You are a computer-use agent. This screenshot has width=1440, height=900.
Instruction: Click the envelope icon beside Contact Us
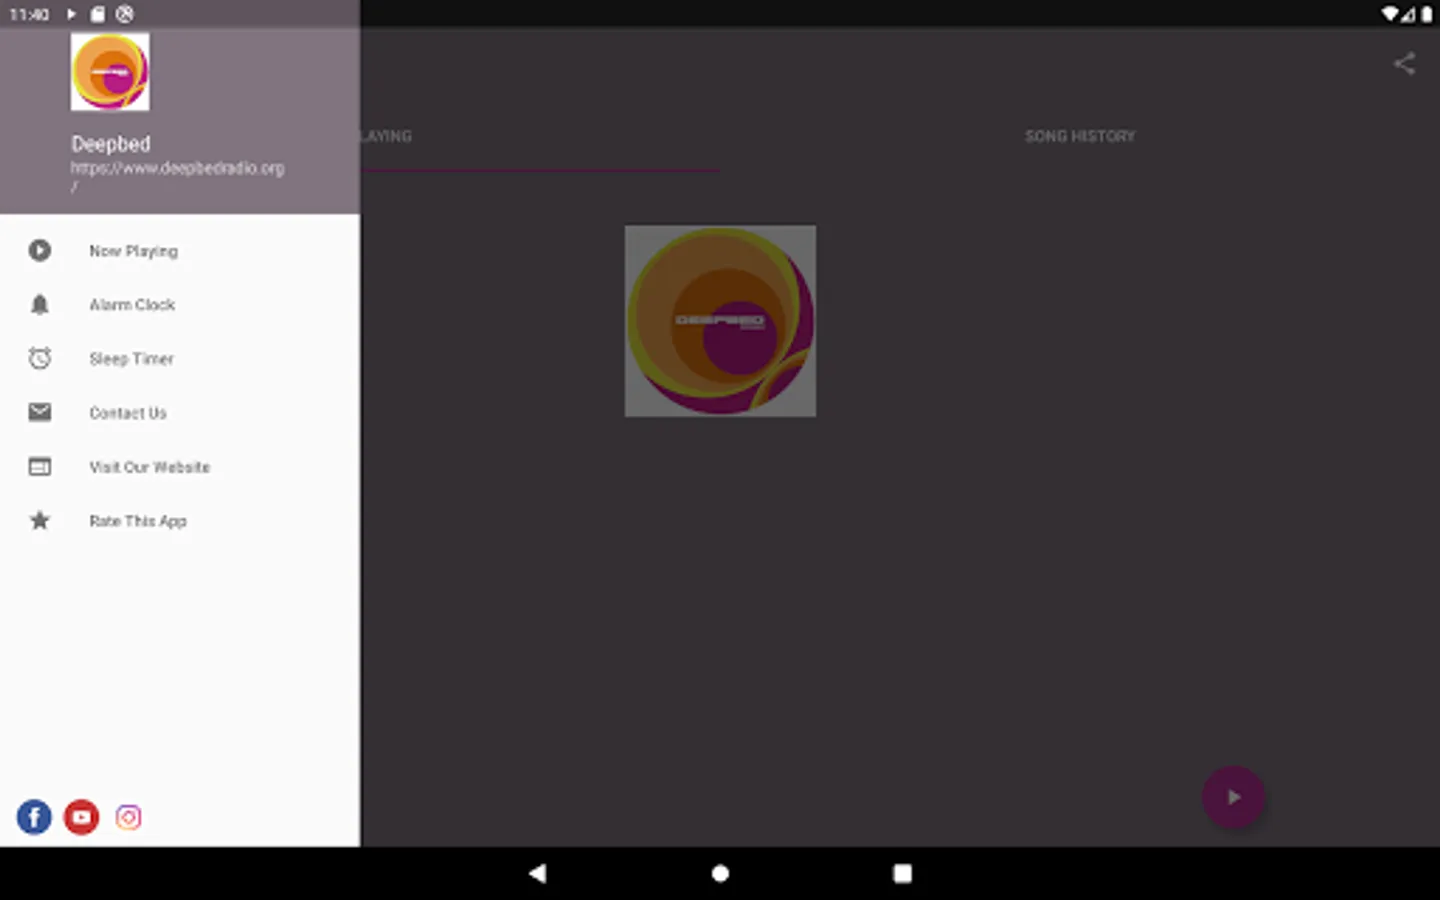tap(40, 412)
